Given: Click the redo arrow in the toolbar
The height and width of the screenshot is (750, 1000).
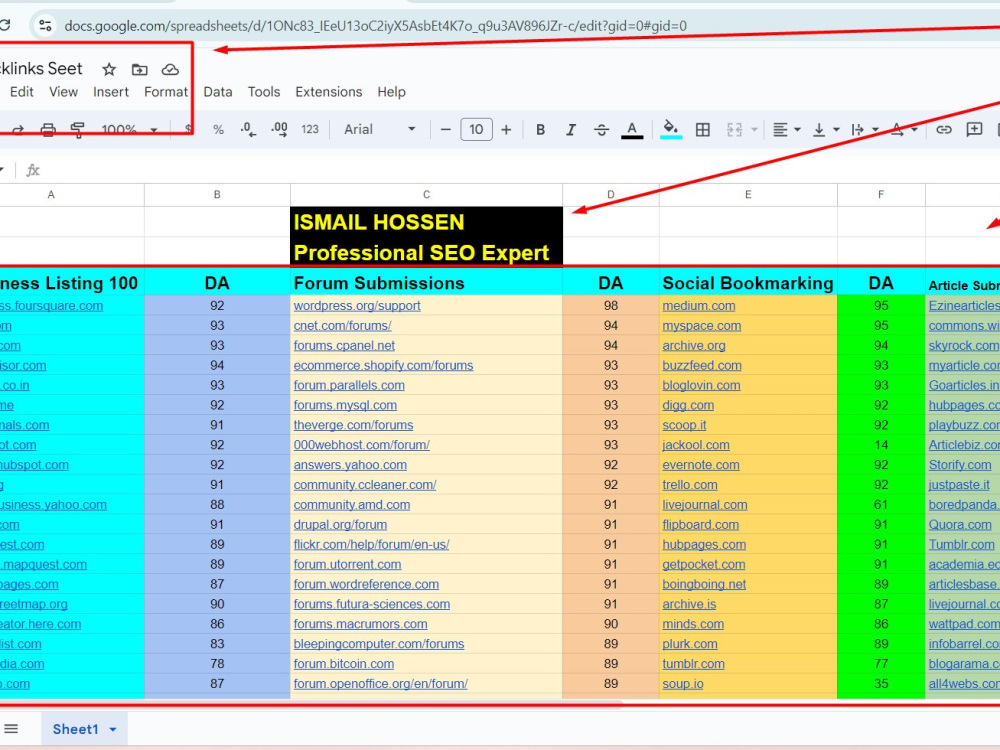Looking at the screenshot, I should (x=18, y=130).
